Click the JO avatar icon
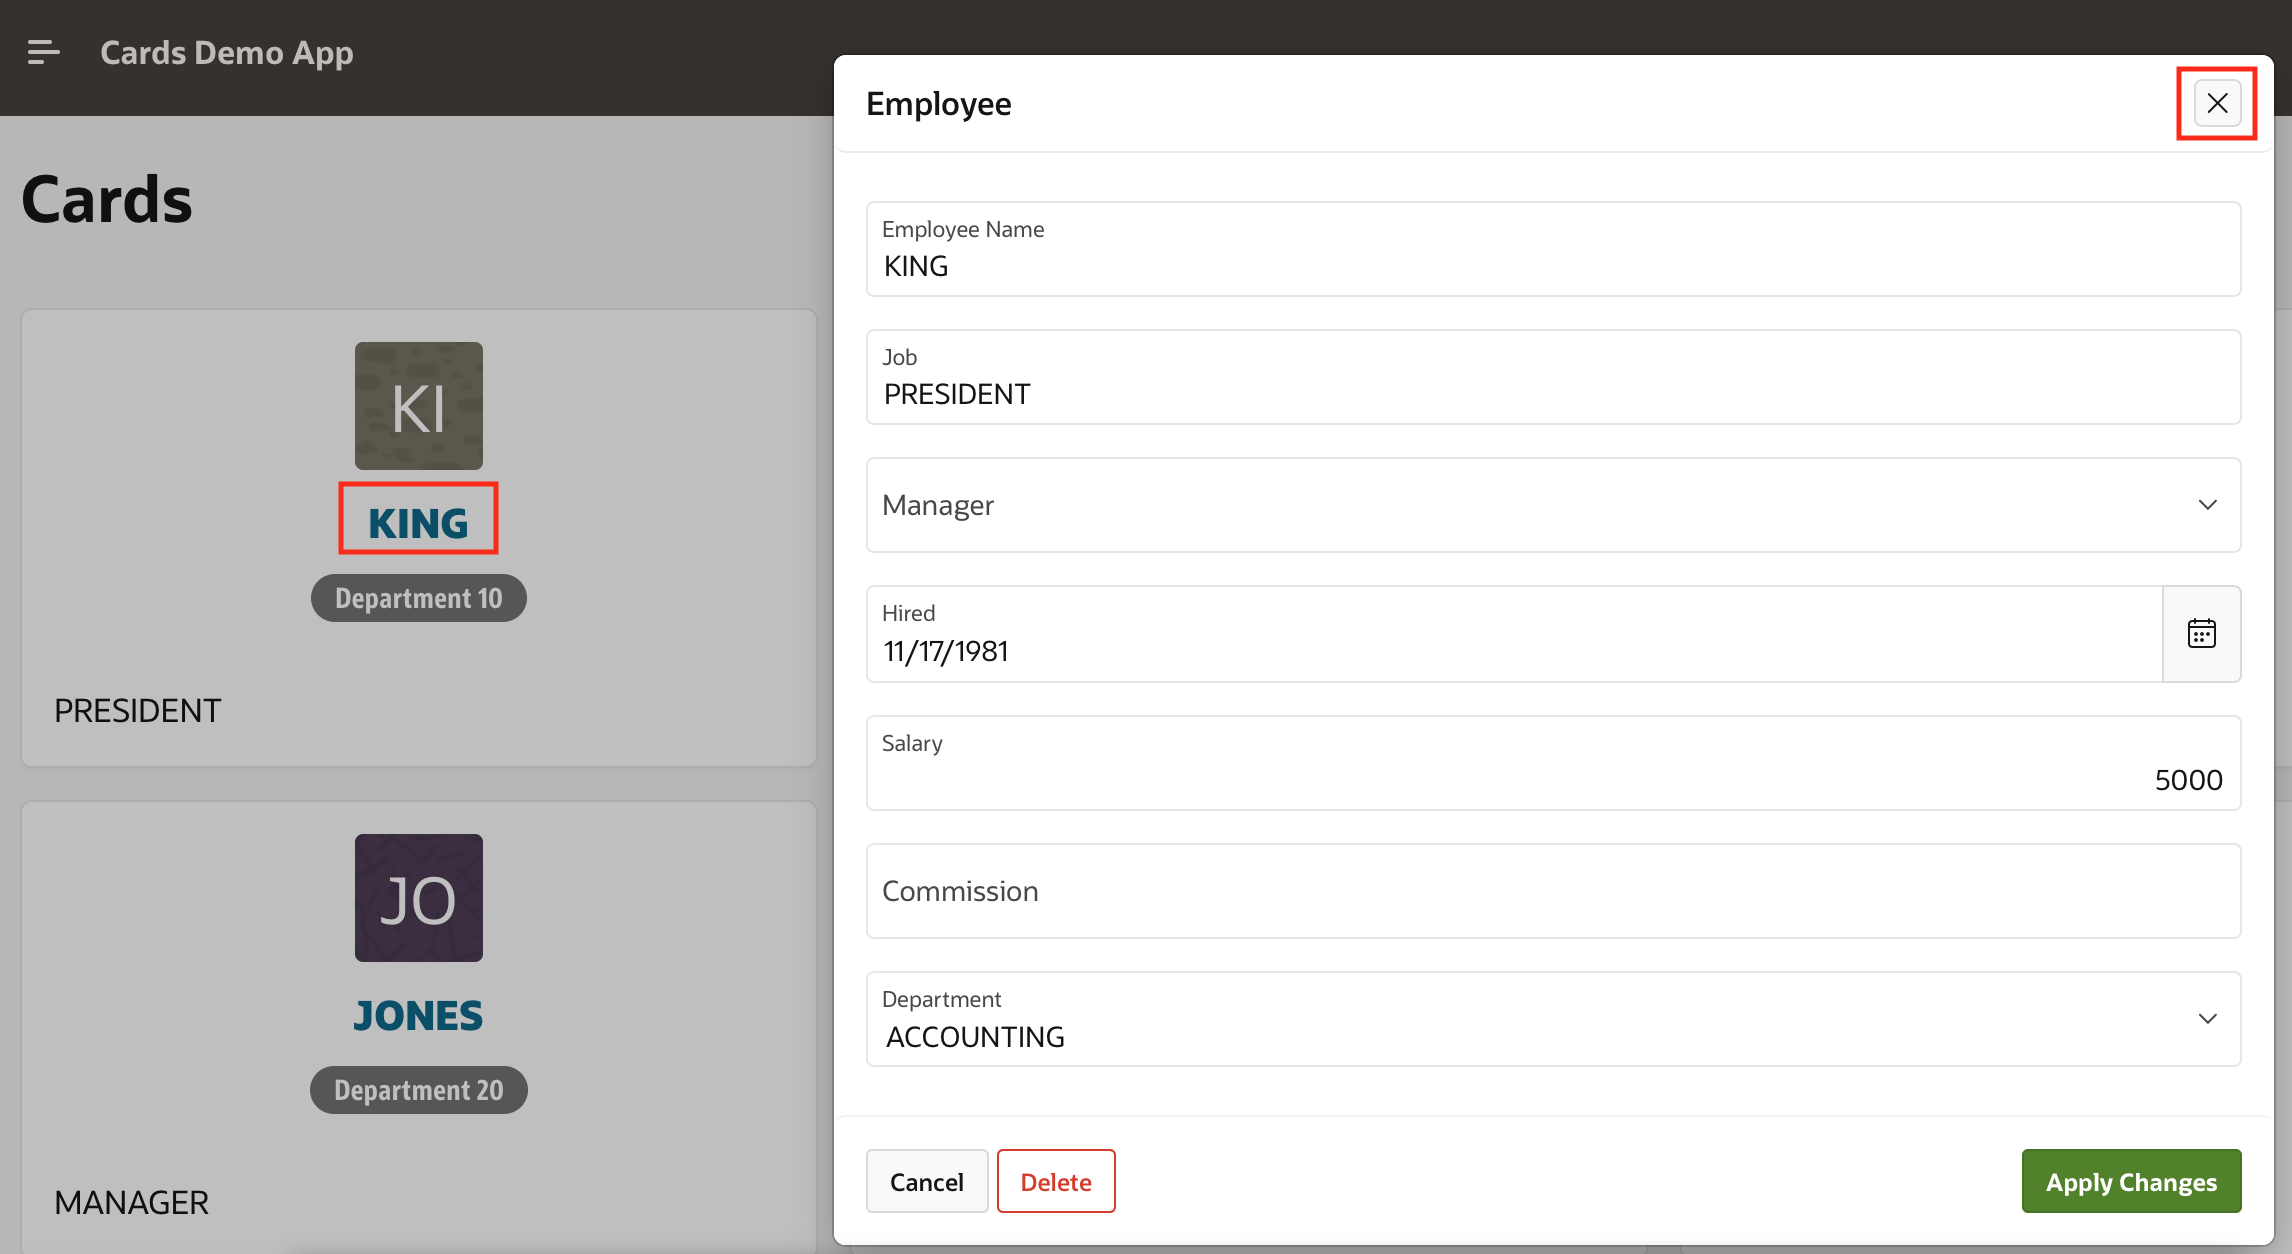 pyautogui.click(x=418, y=898)
